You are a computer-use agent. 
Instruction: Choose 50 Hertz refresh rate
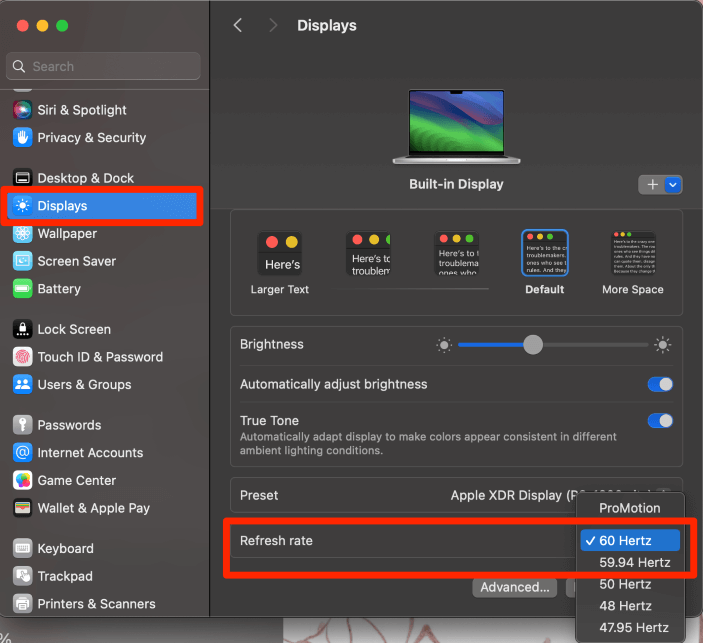coord(630,584)
